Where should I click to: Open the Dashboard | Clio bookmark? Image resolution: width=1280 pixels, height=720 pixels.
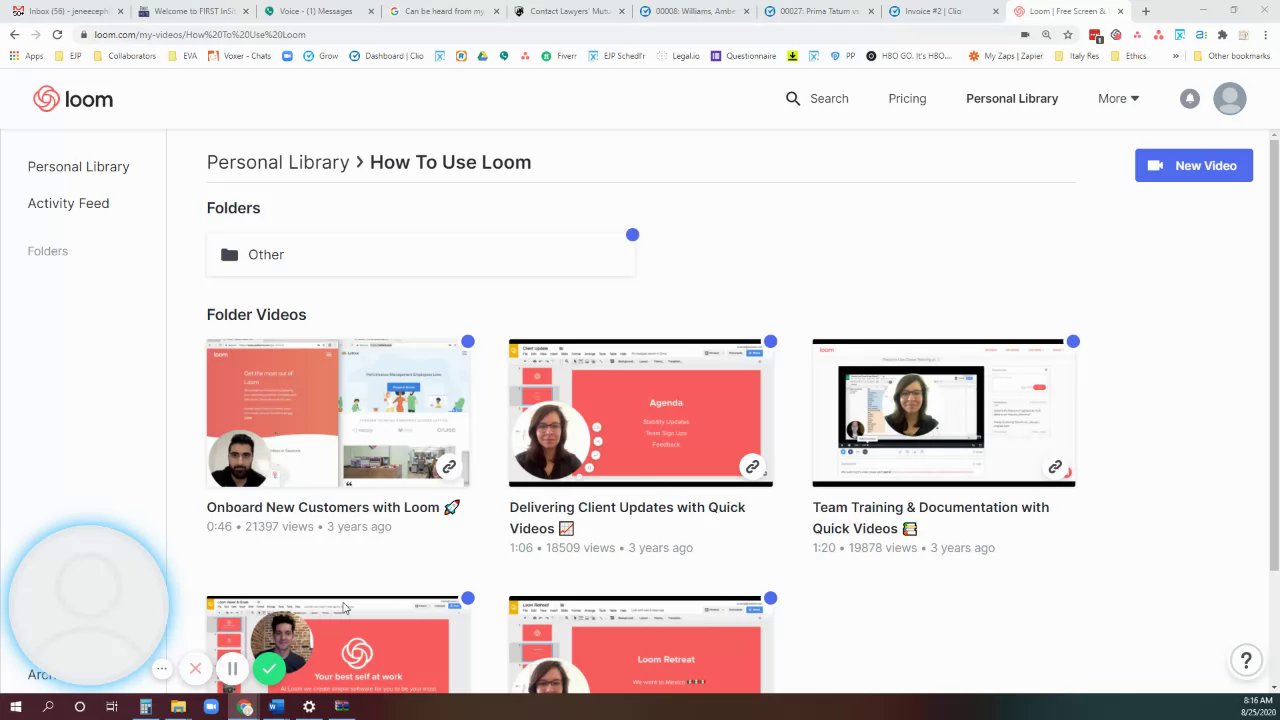[386, 56]
